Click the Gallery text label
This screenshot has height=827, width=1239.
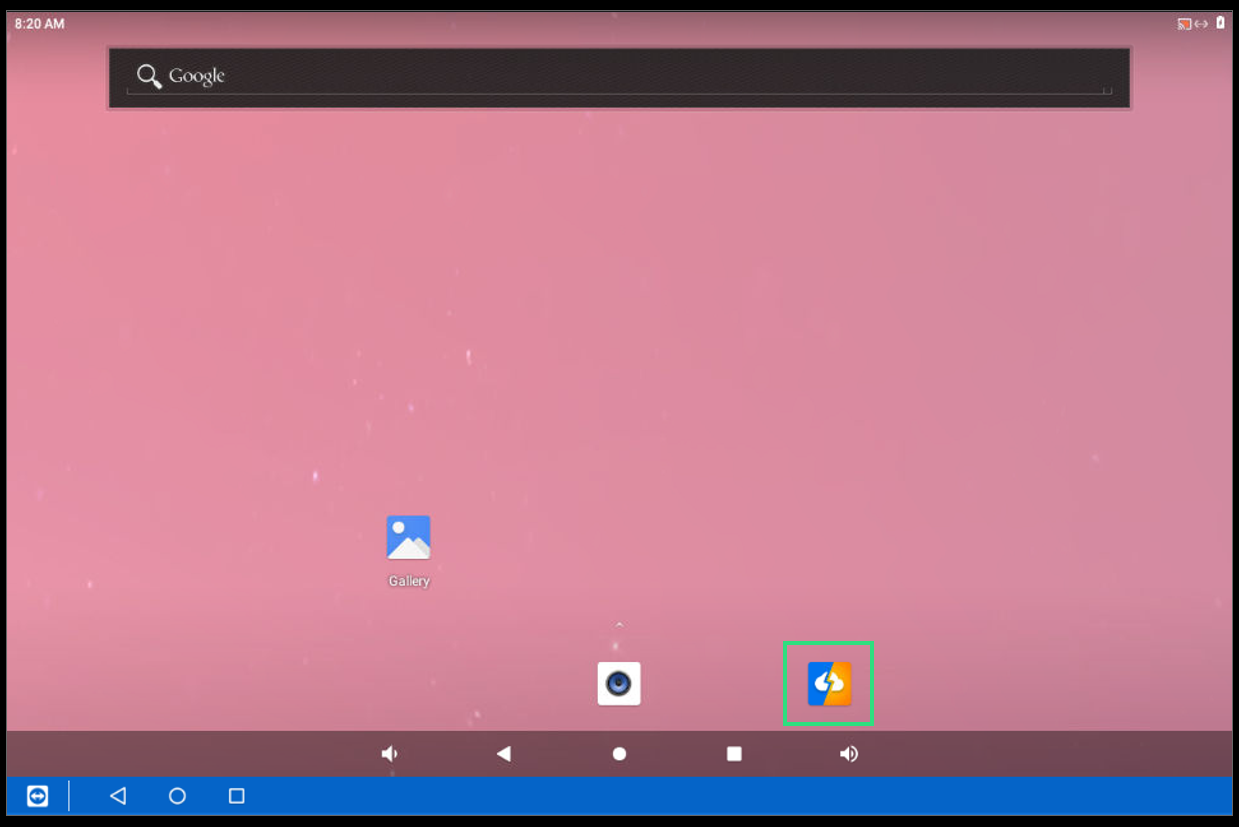pyautogui.click(x=408, y=581)
